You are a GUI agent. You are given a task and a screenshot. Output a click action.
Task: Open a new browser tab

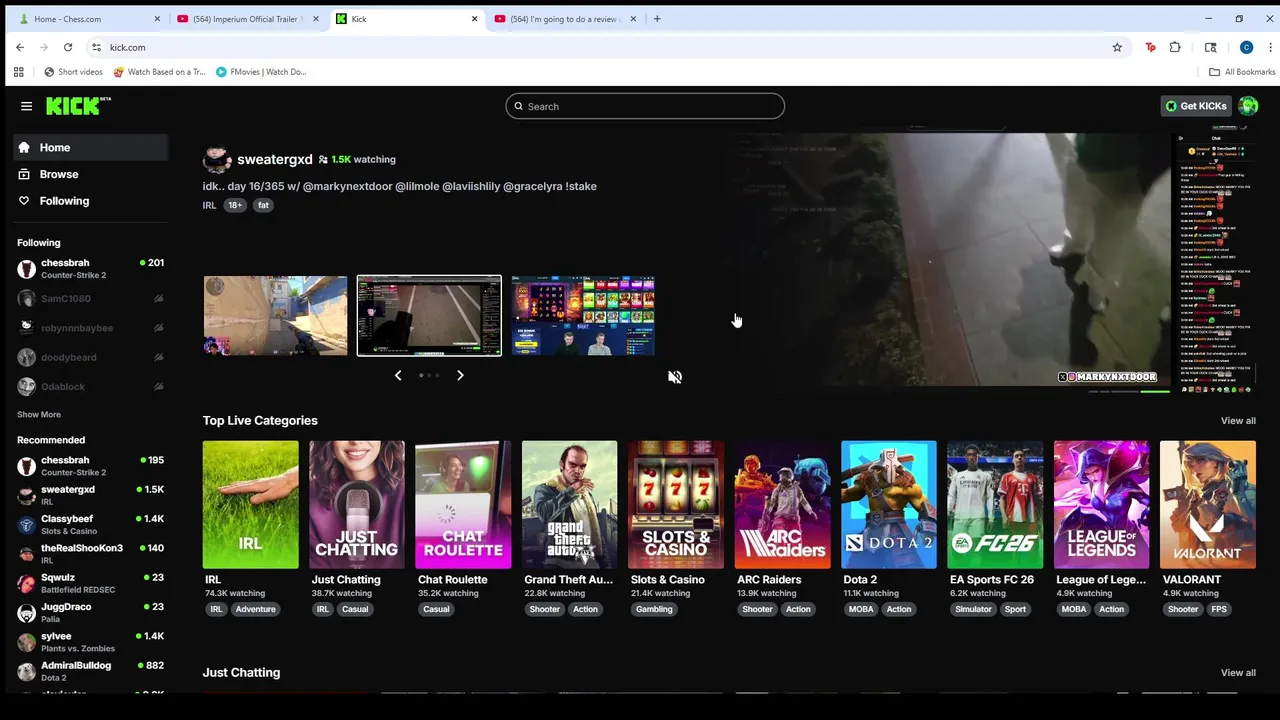pos(657,19)
